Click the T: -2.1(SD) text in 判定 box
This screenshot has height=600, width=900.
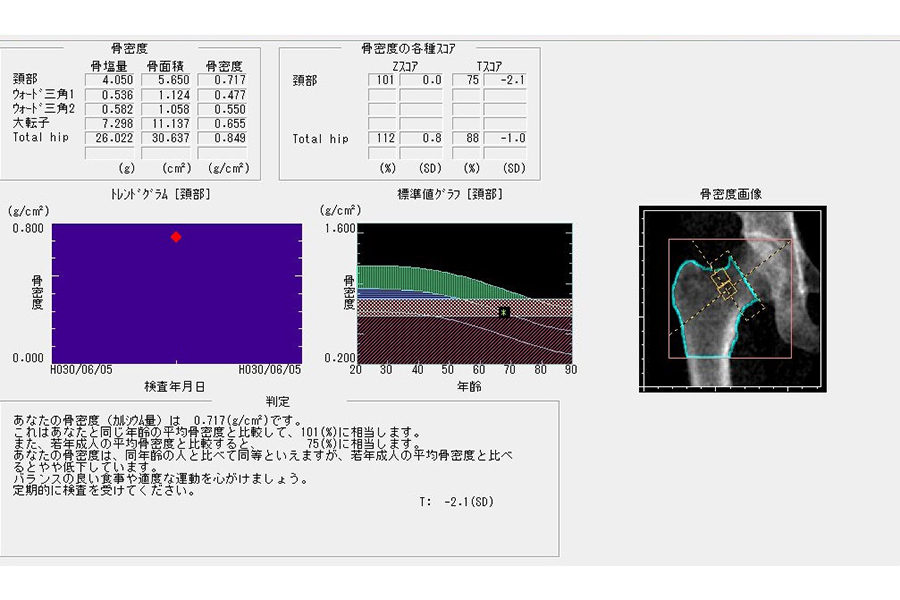point(456,502)
